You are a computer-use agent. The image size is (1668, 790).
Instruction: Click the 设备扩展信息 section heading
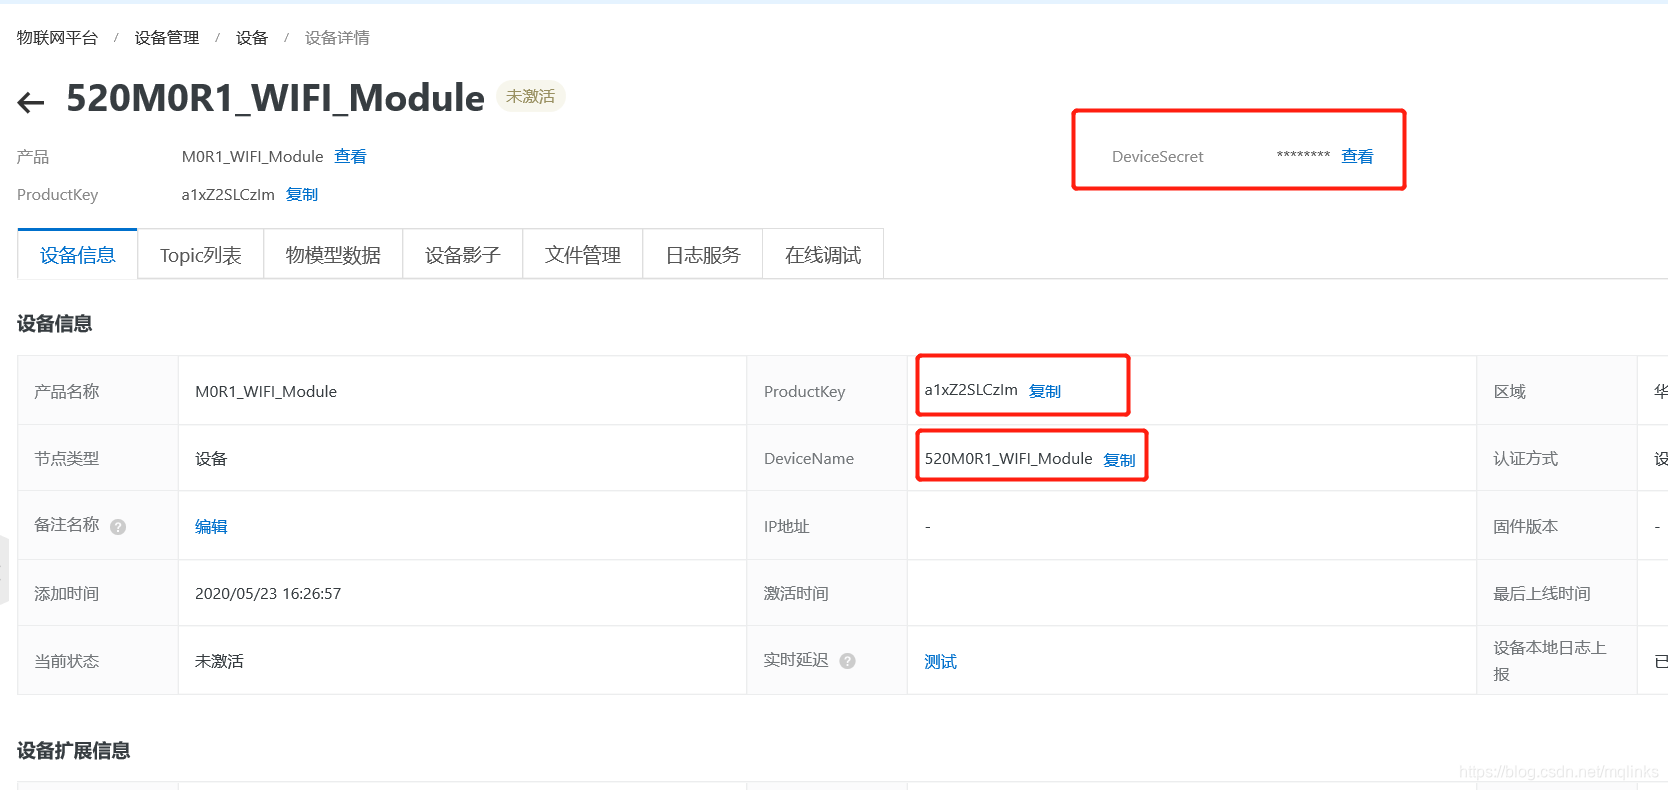point(74,751)
